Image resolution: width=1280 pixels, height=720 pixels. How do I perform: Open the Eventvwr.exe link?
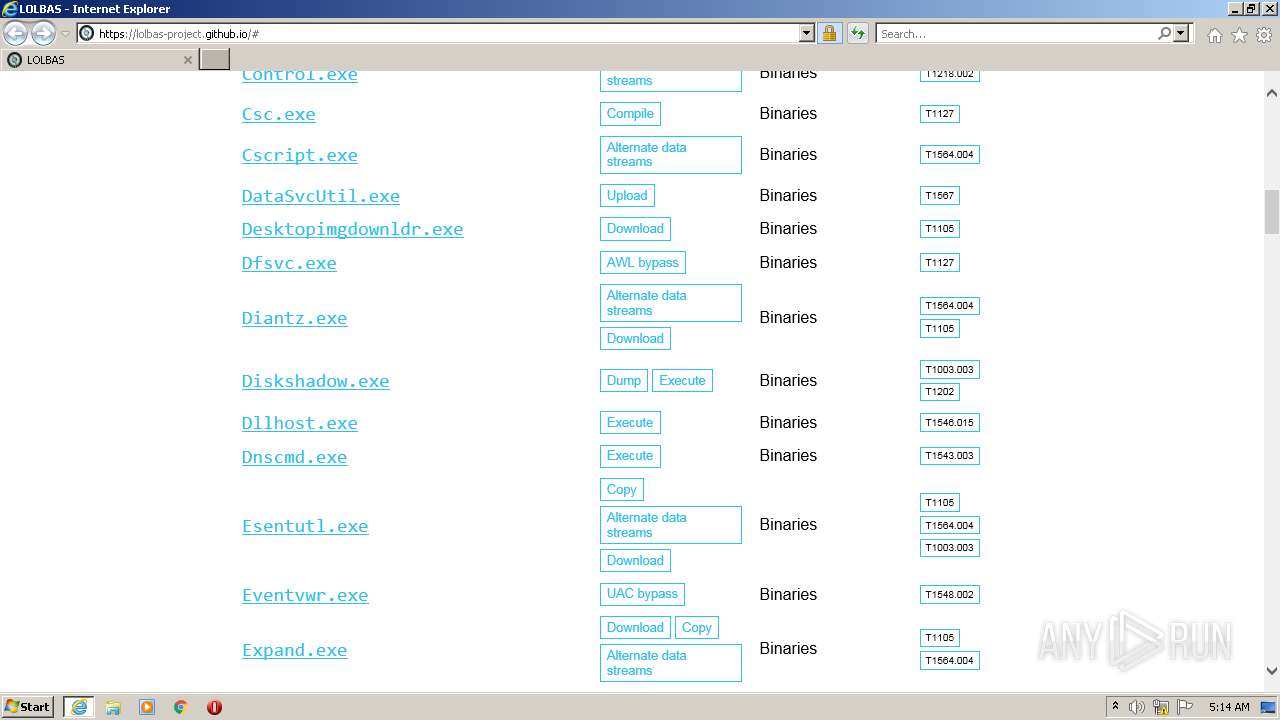(x=305, y=595)
